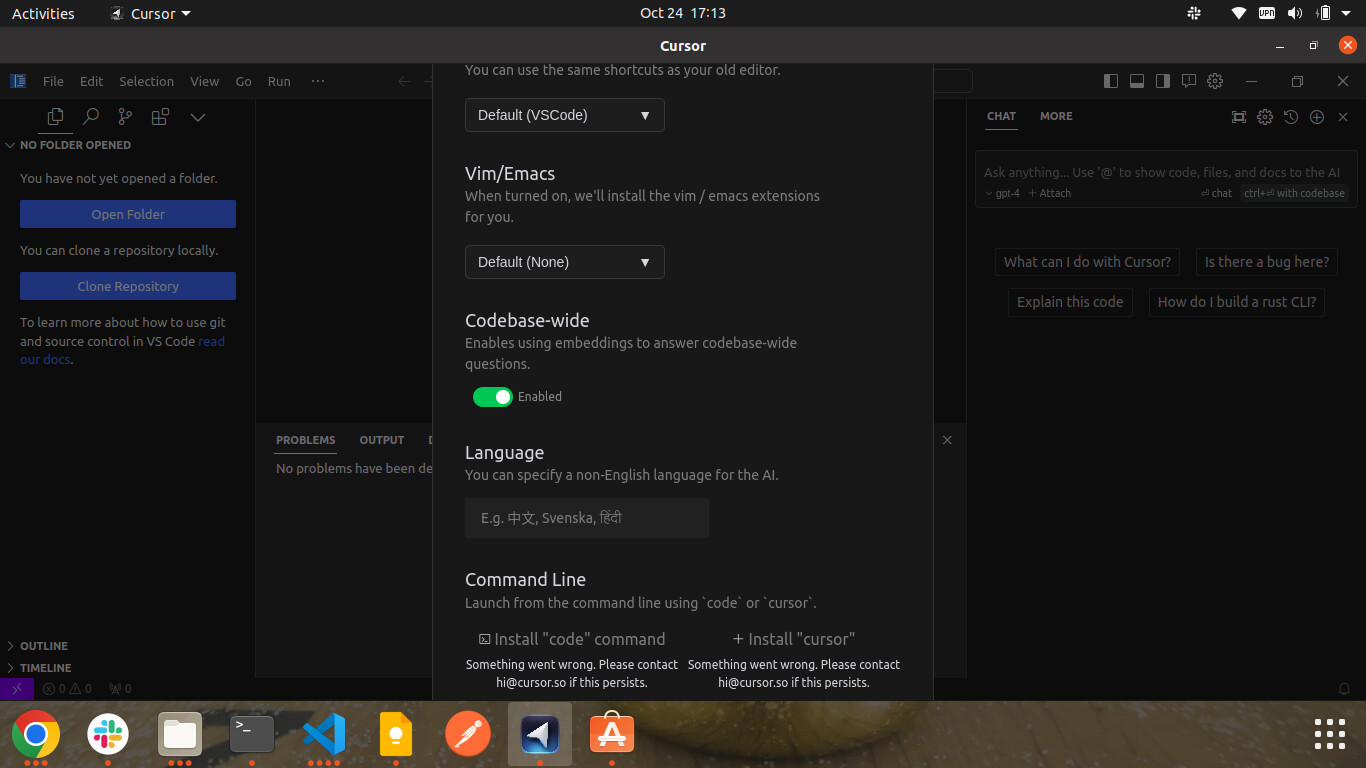Start a new chat with plus icon
The width and height of the screenshot is (1366, 768).
[x=1317, y=117]
